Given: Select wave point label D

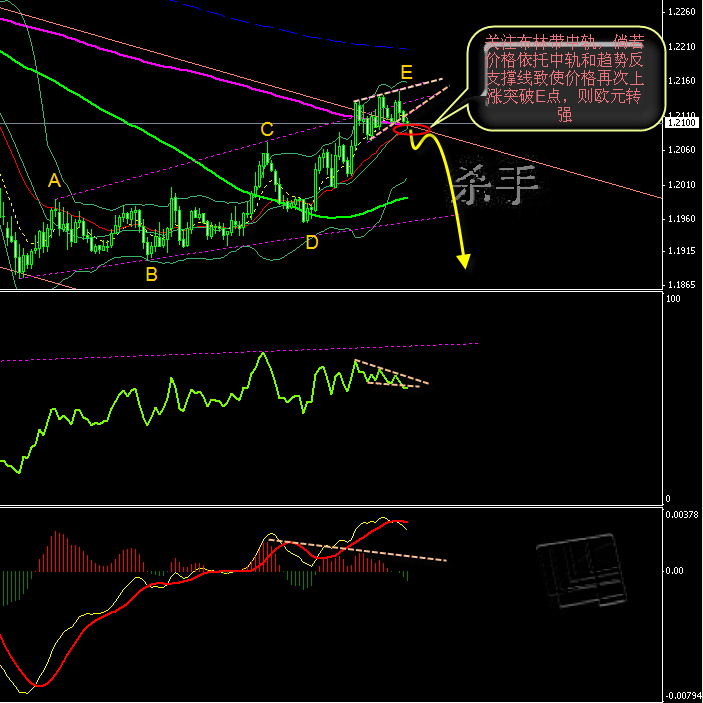Looking at the screenshot, I should [x=312, y=243].
